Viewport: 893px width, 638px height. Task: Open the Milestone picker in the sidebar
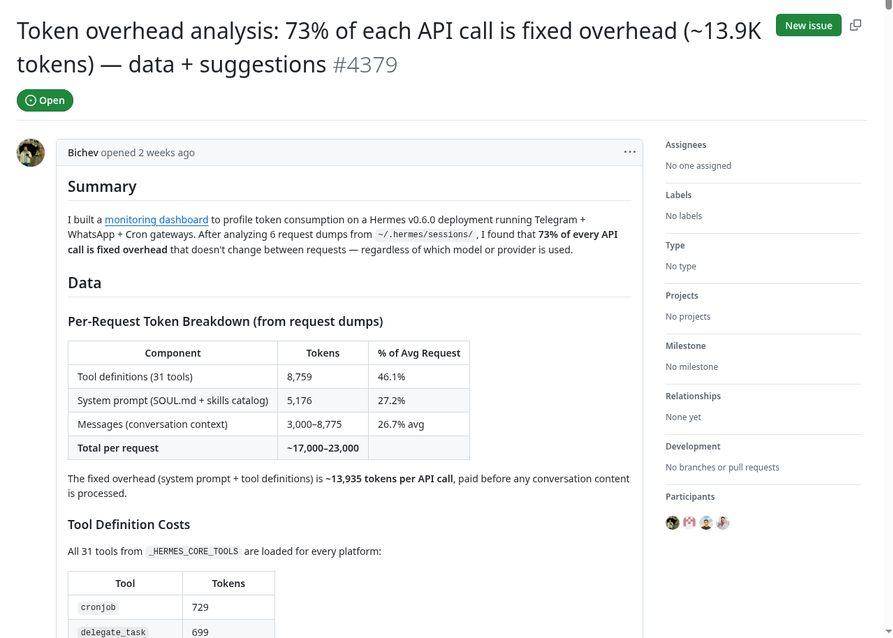tap(685, 345)
